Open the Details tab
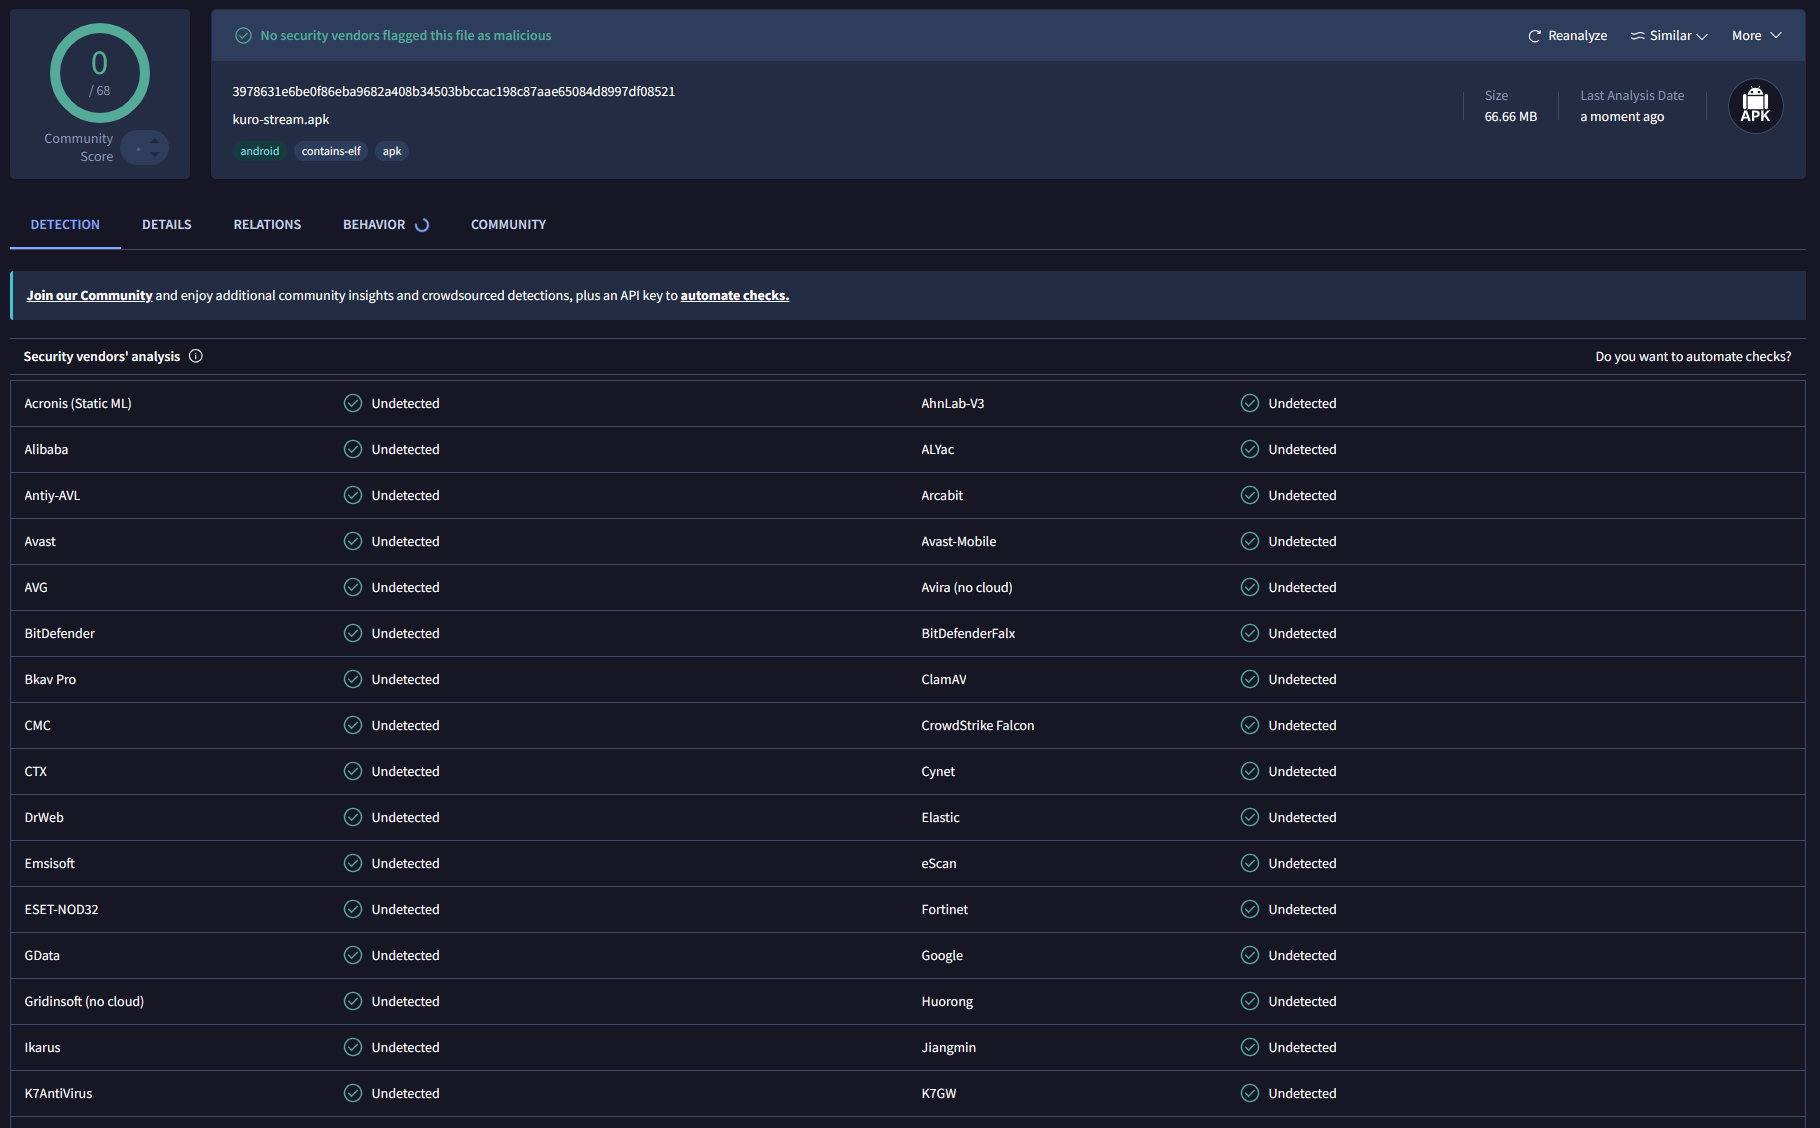Screen dimensions: 1820x1128 167,225
